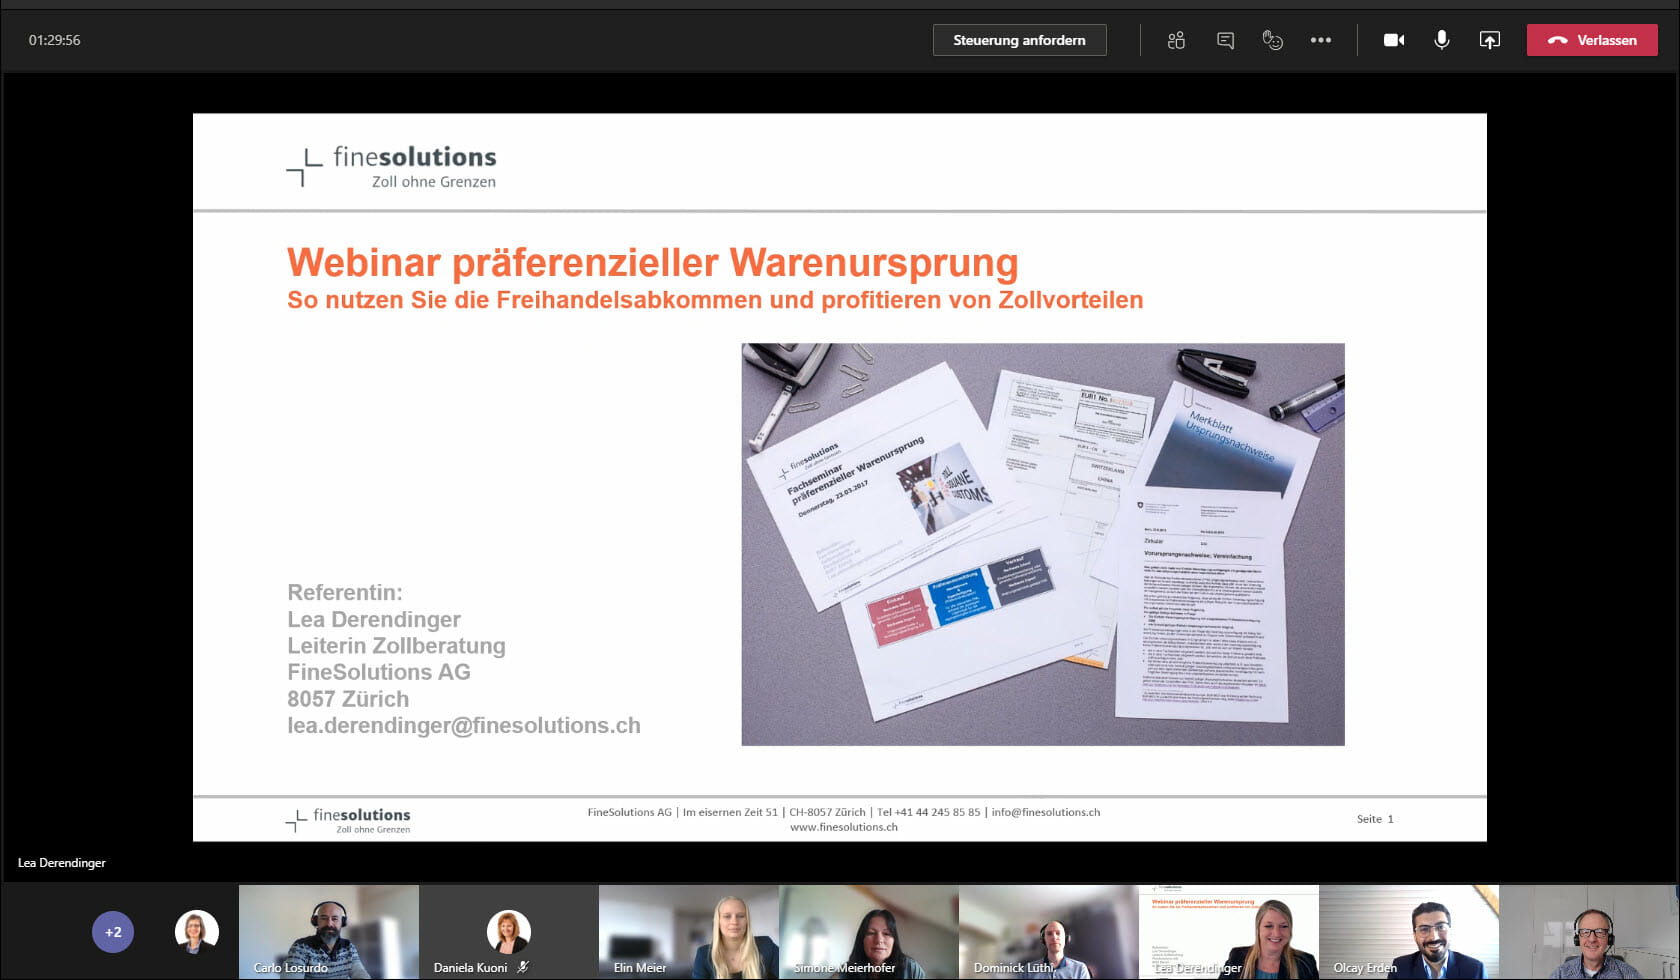The image size is (1680, 980).
Task: Click the red Verlassen button
Action: coord(1592,40)
